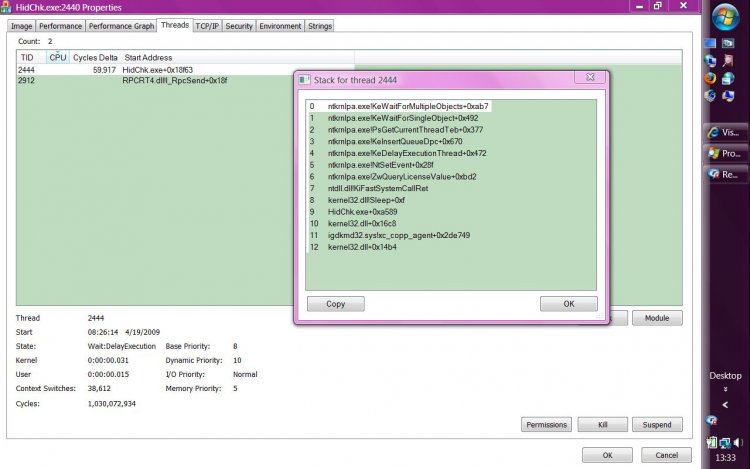Click the Permissions button
Image resolution: width=750 pixels, height=469 pixels.
[x=546, y=425]
